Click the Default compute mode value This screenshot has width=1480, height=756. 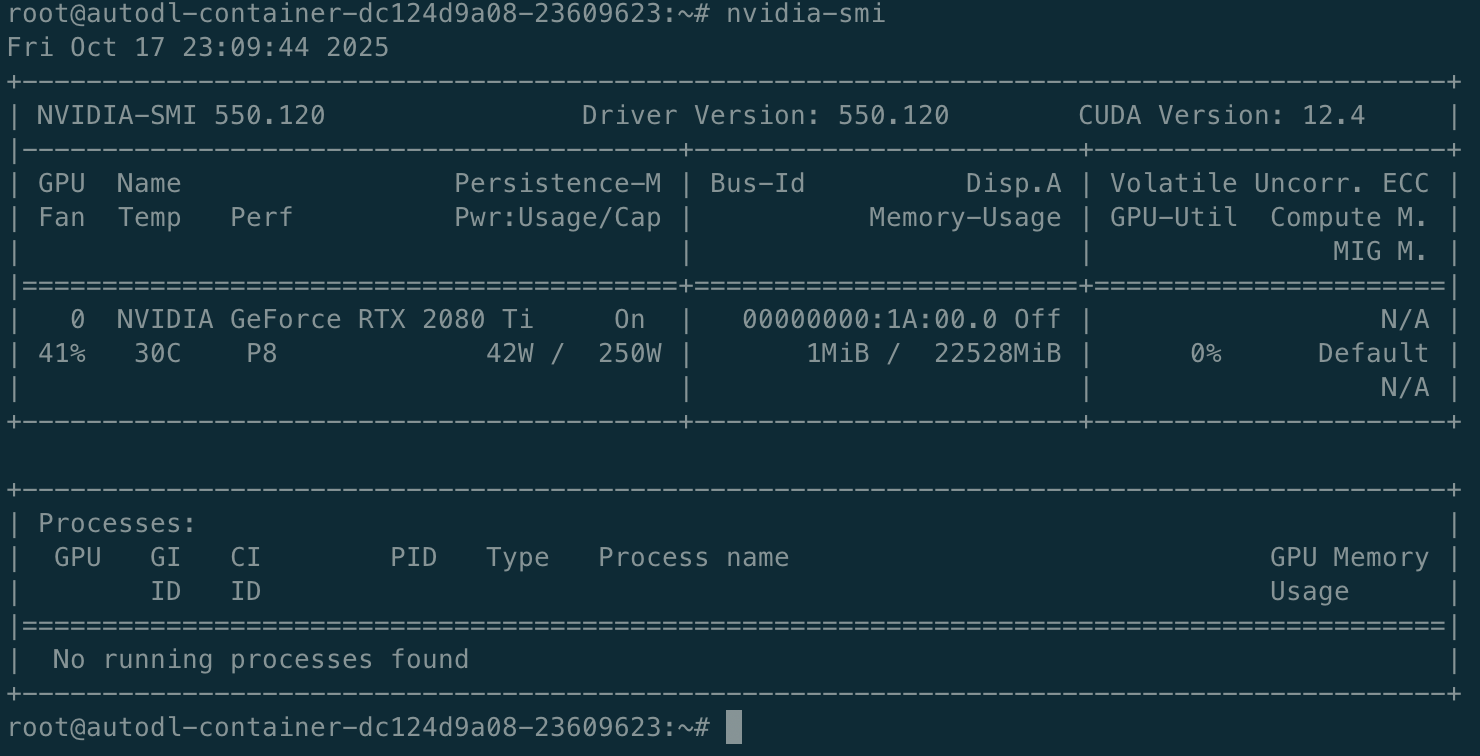click(1372, 354)
